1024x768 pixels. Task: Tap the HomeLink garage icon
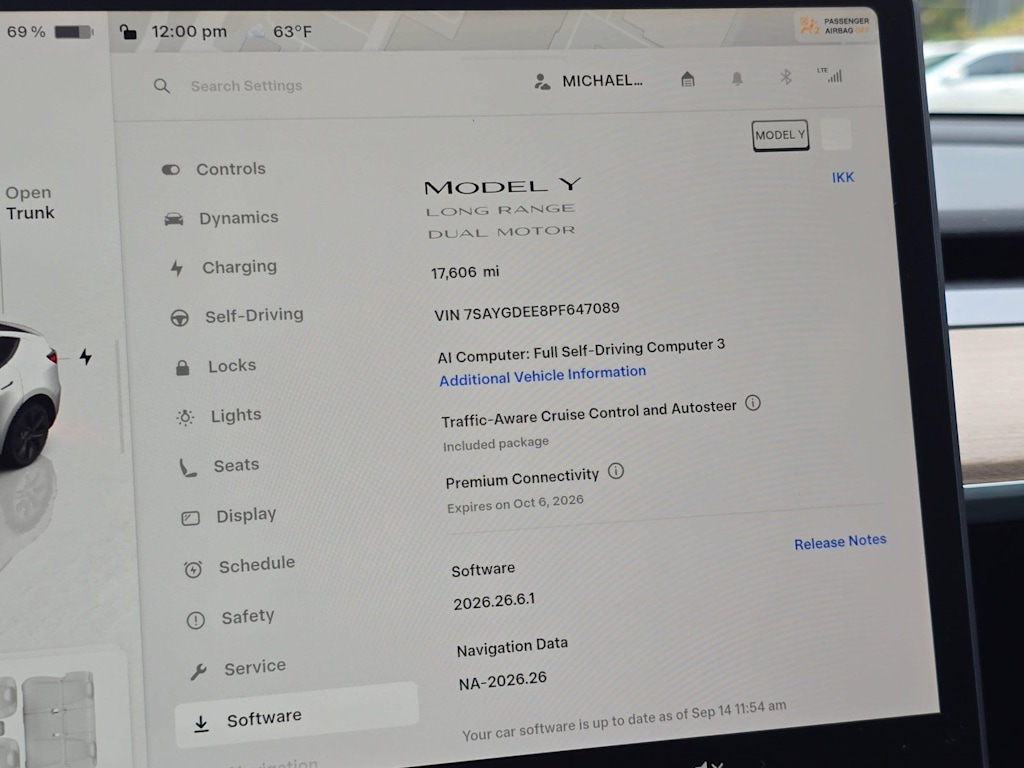[x=688, y=80]
